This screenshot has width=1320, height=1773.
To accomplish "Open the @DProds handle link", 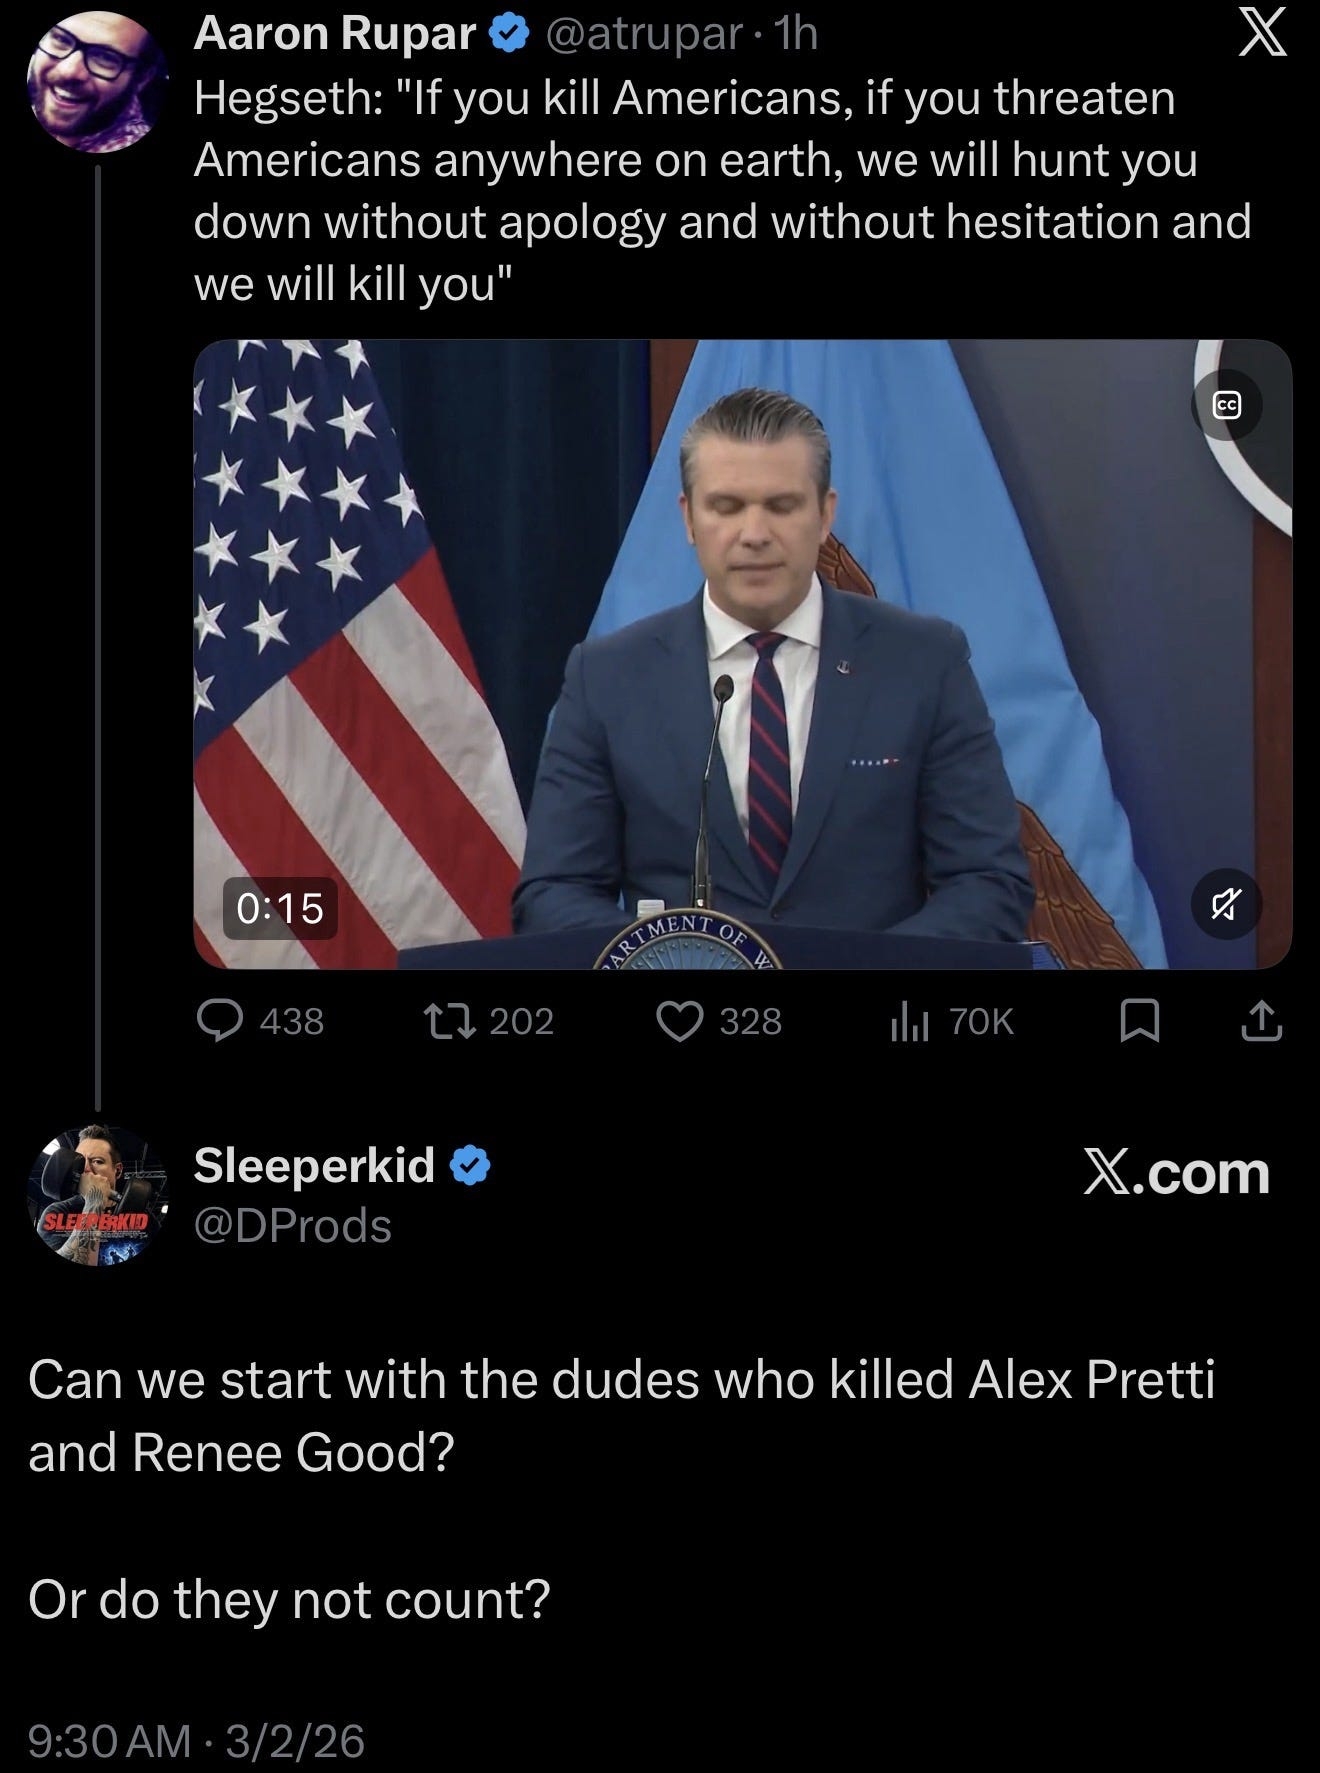I will [x=292, y=1225].
